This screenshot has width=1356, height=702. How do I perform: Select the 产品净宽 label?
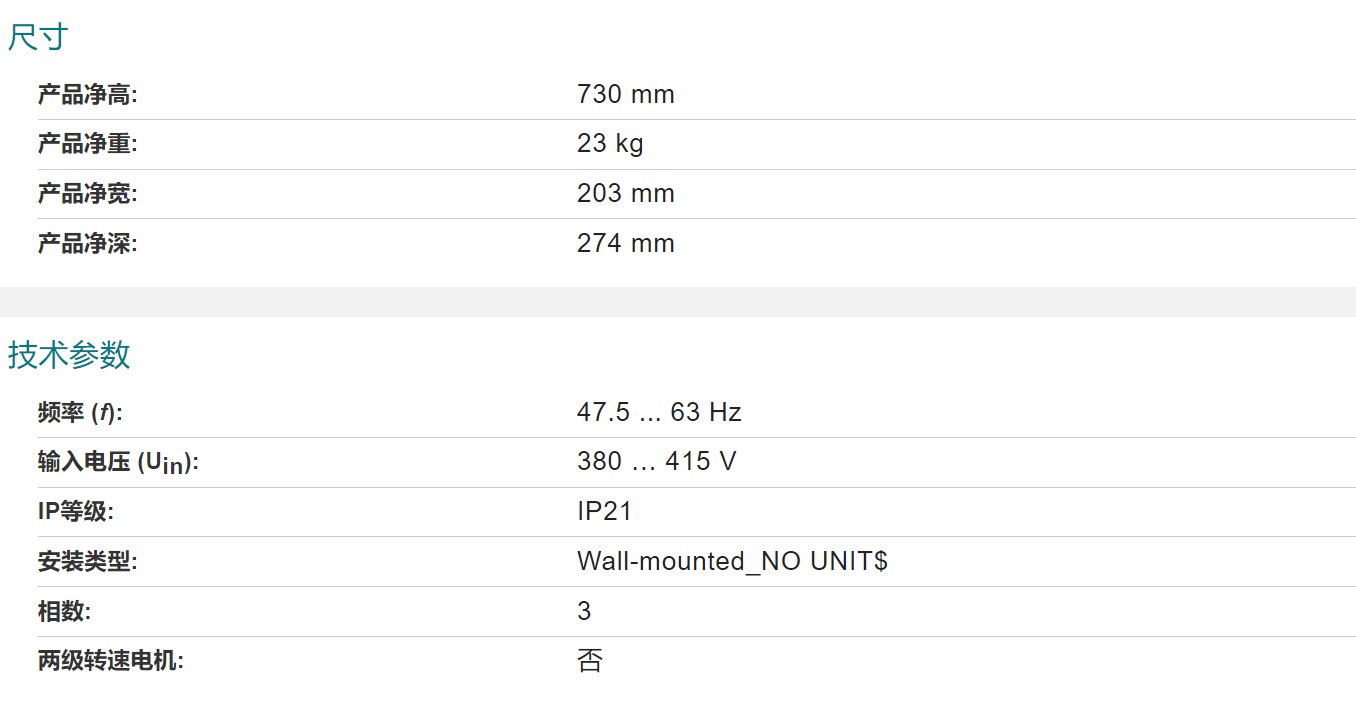(x=87, y=194)
